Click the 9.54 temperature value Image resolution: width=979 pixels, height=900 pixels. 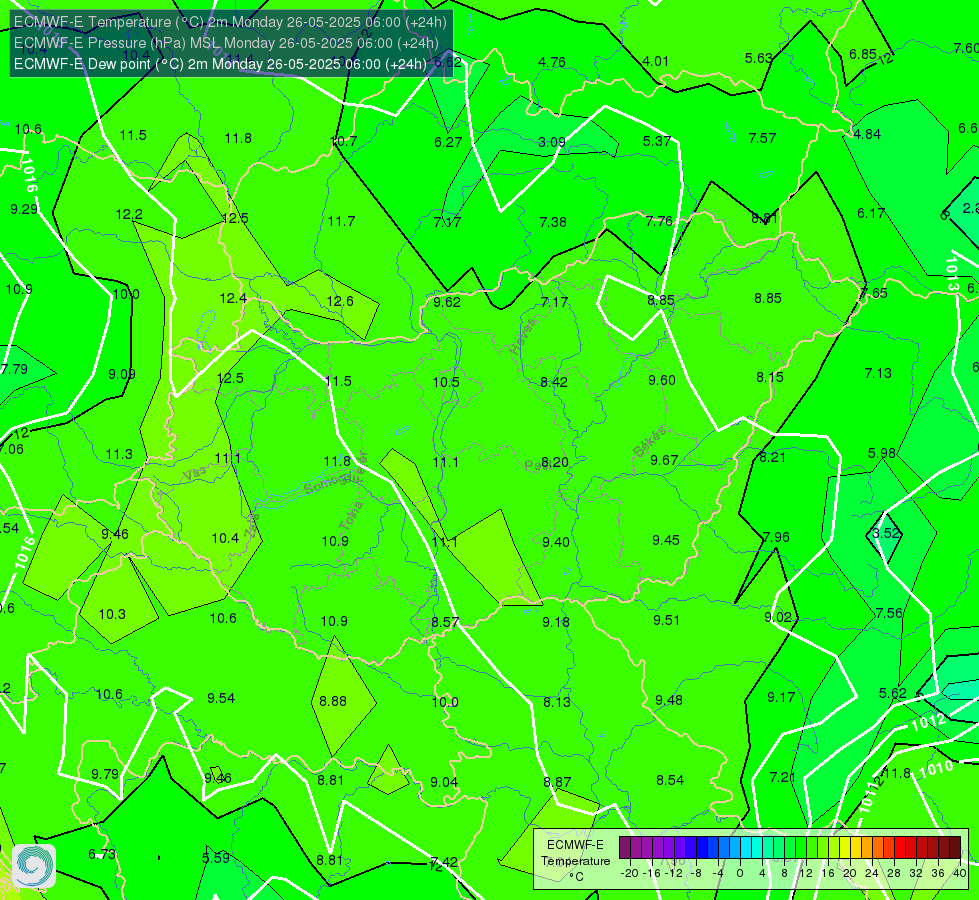(x=221, y=698)
